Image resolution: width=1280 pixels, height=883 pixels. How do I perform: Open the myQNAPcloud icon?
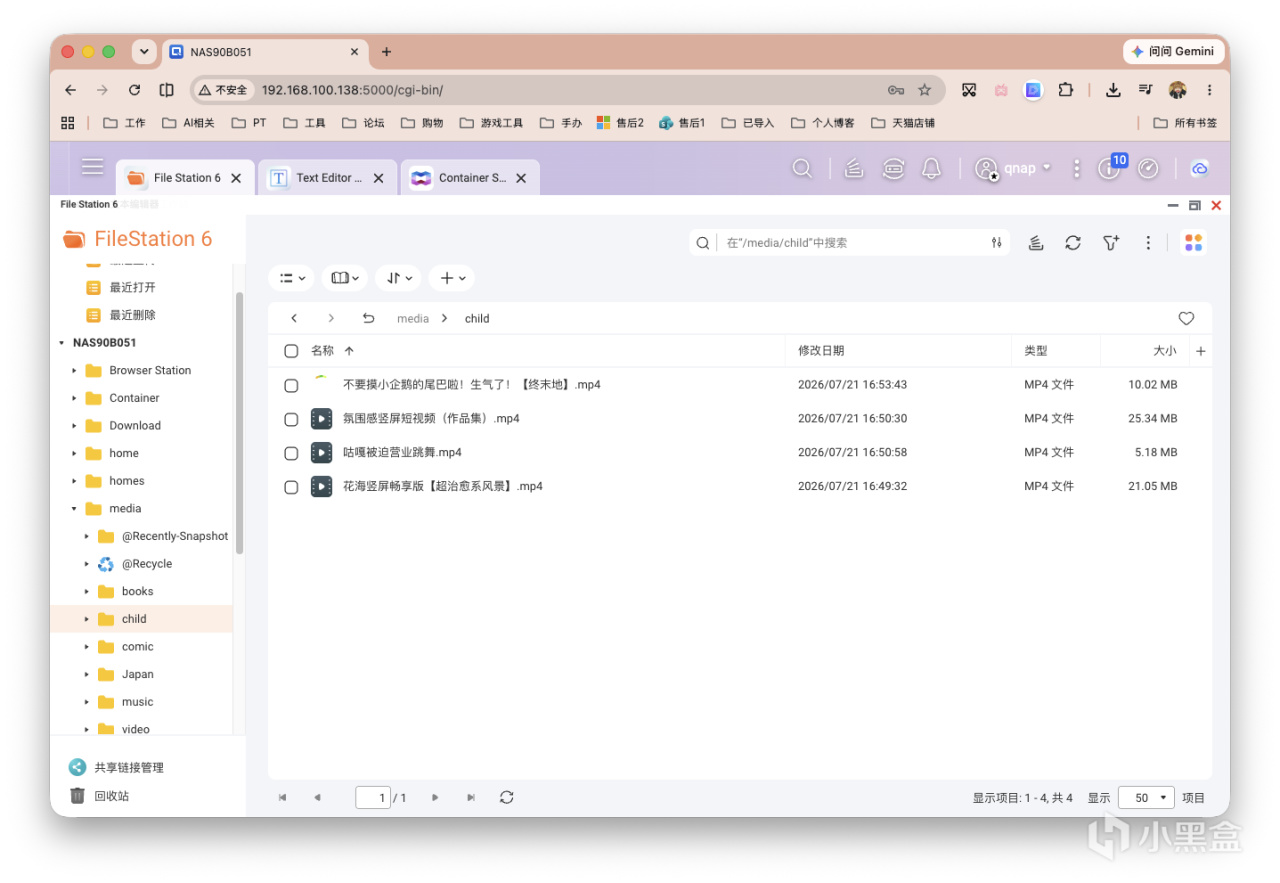click(1200, 169)
